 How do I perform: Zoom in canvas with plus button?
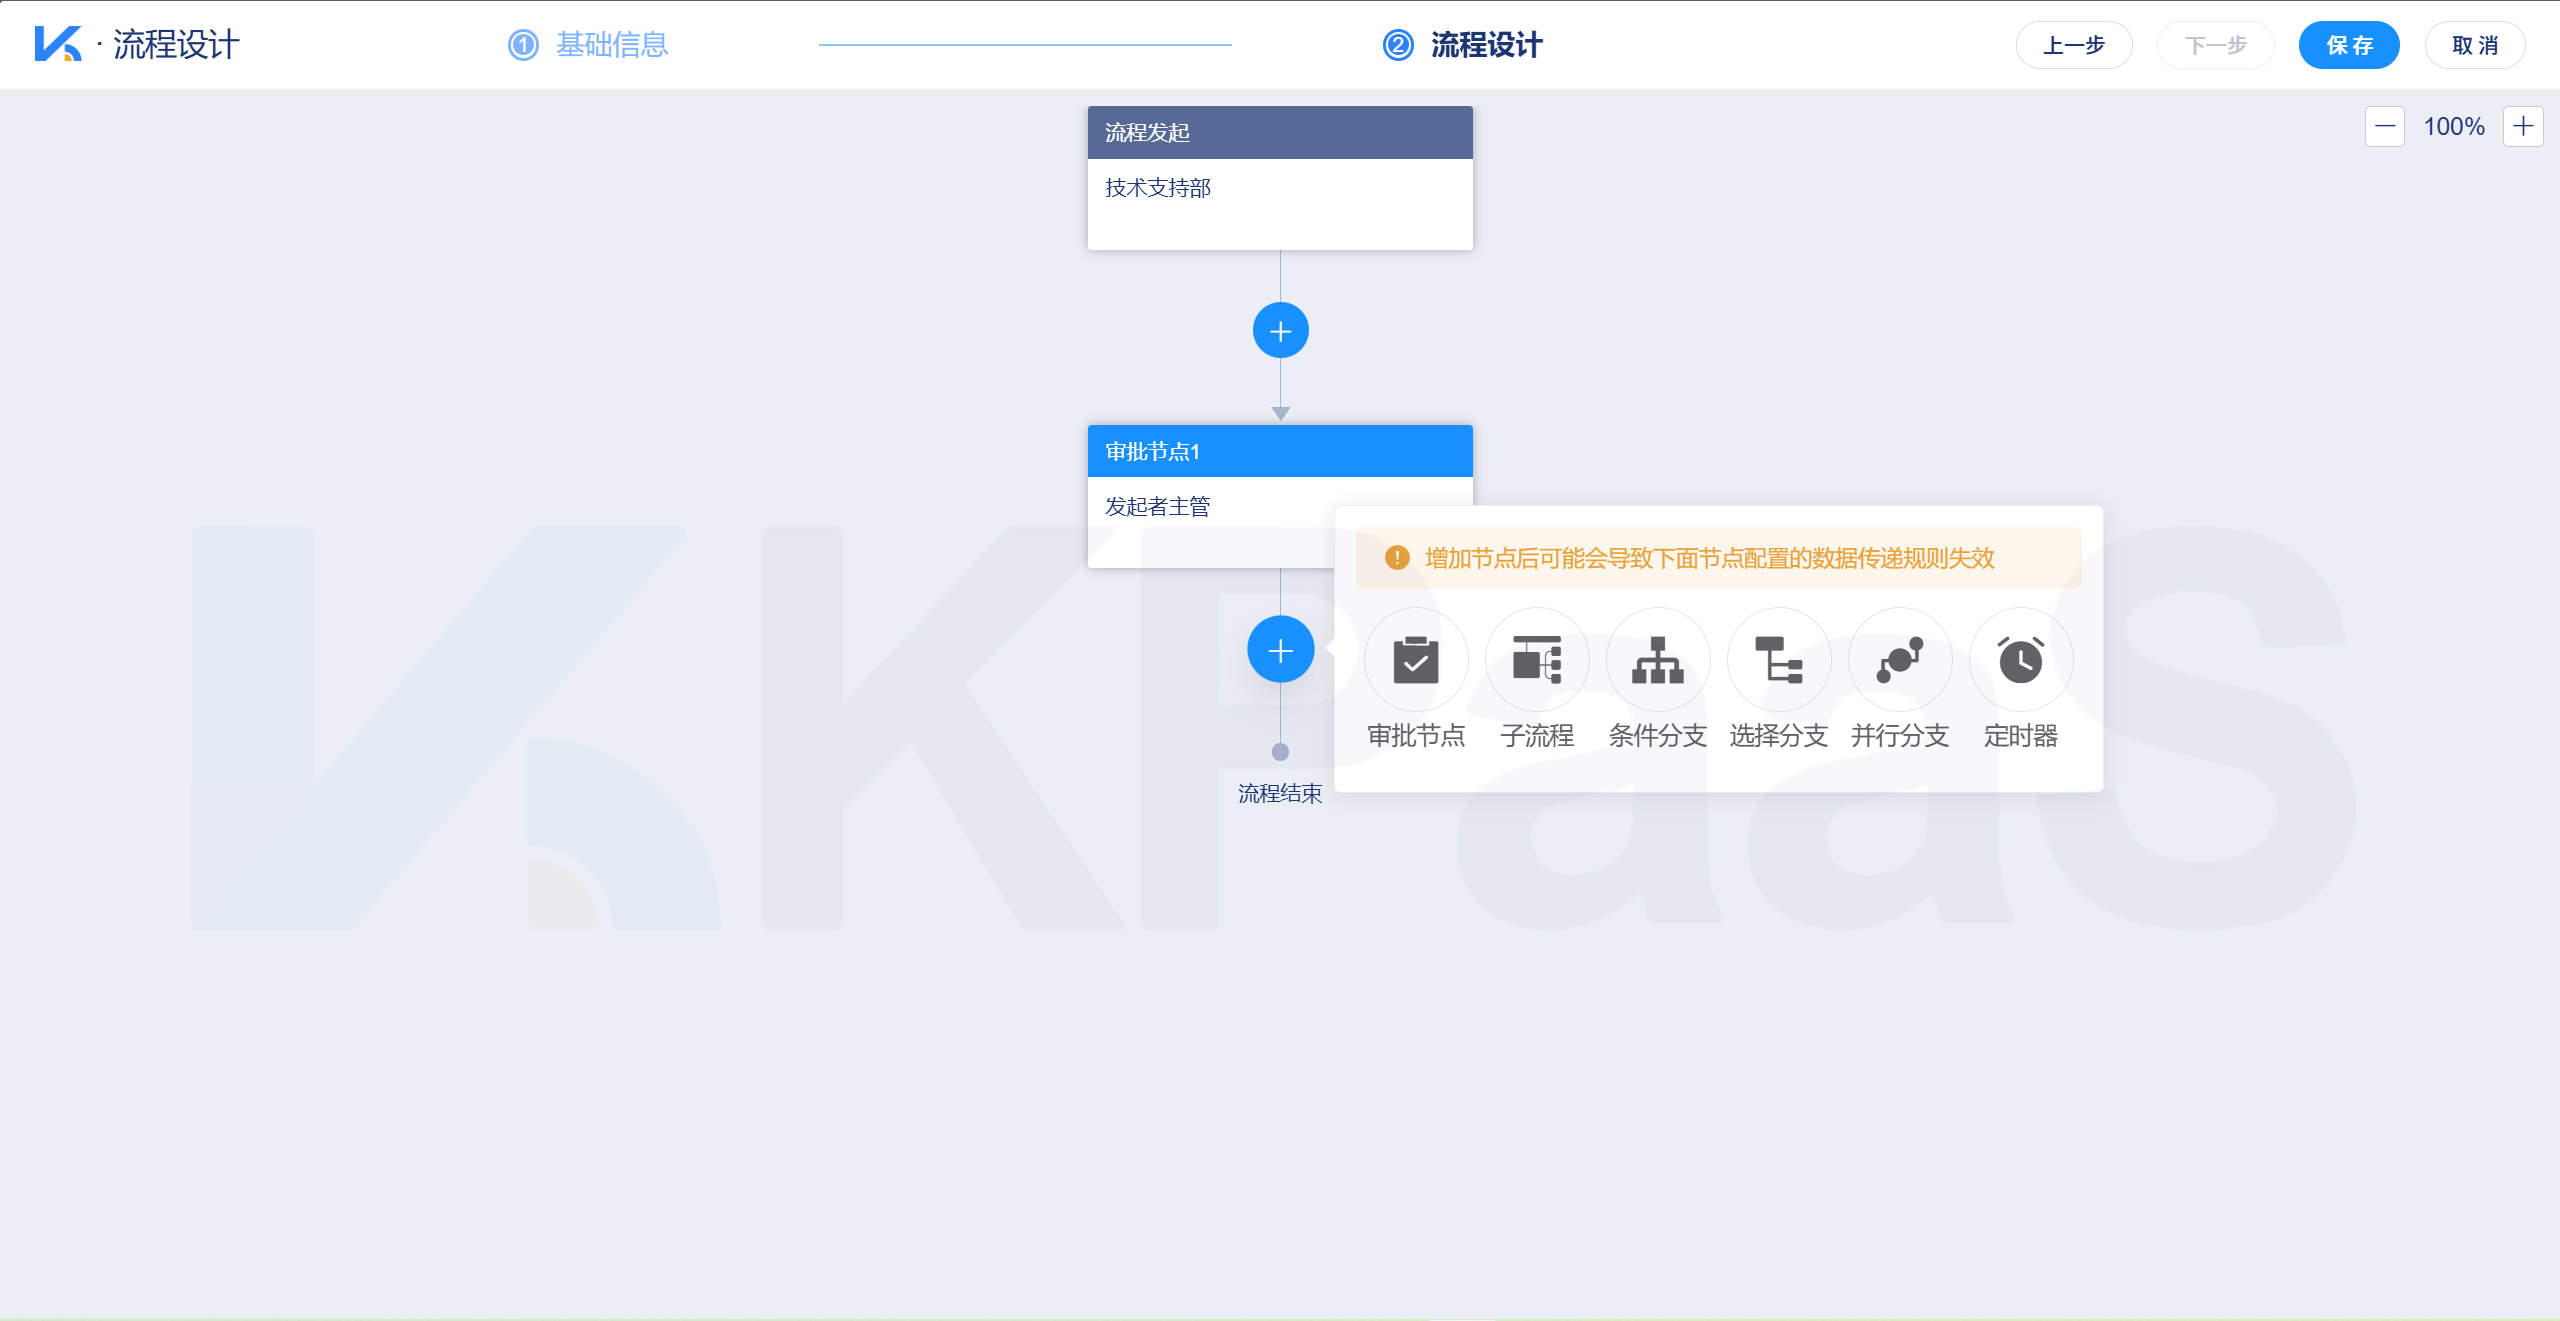pos(2523,126)
